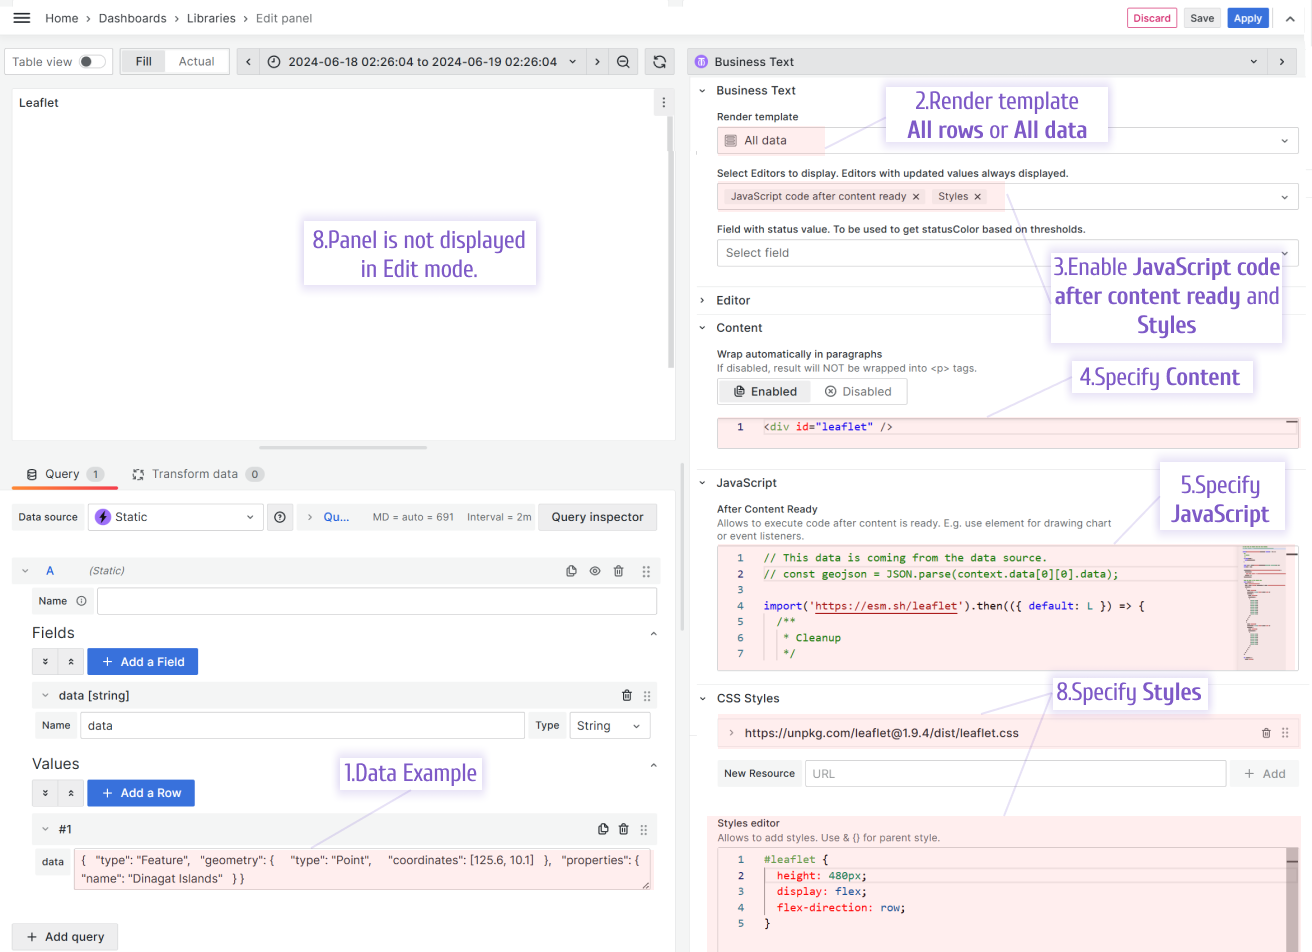Image resolution: width=1312 pixels, height=952 pixels.
Task: Duplicate query A using copy icon
Action: tap(571, 570)
